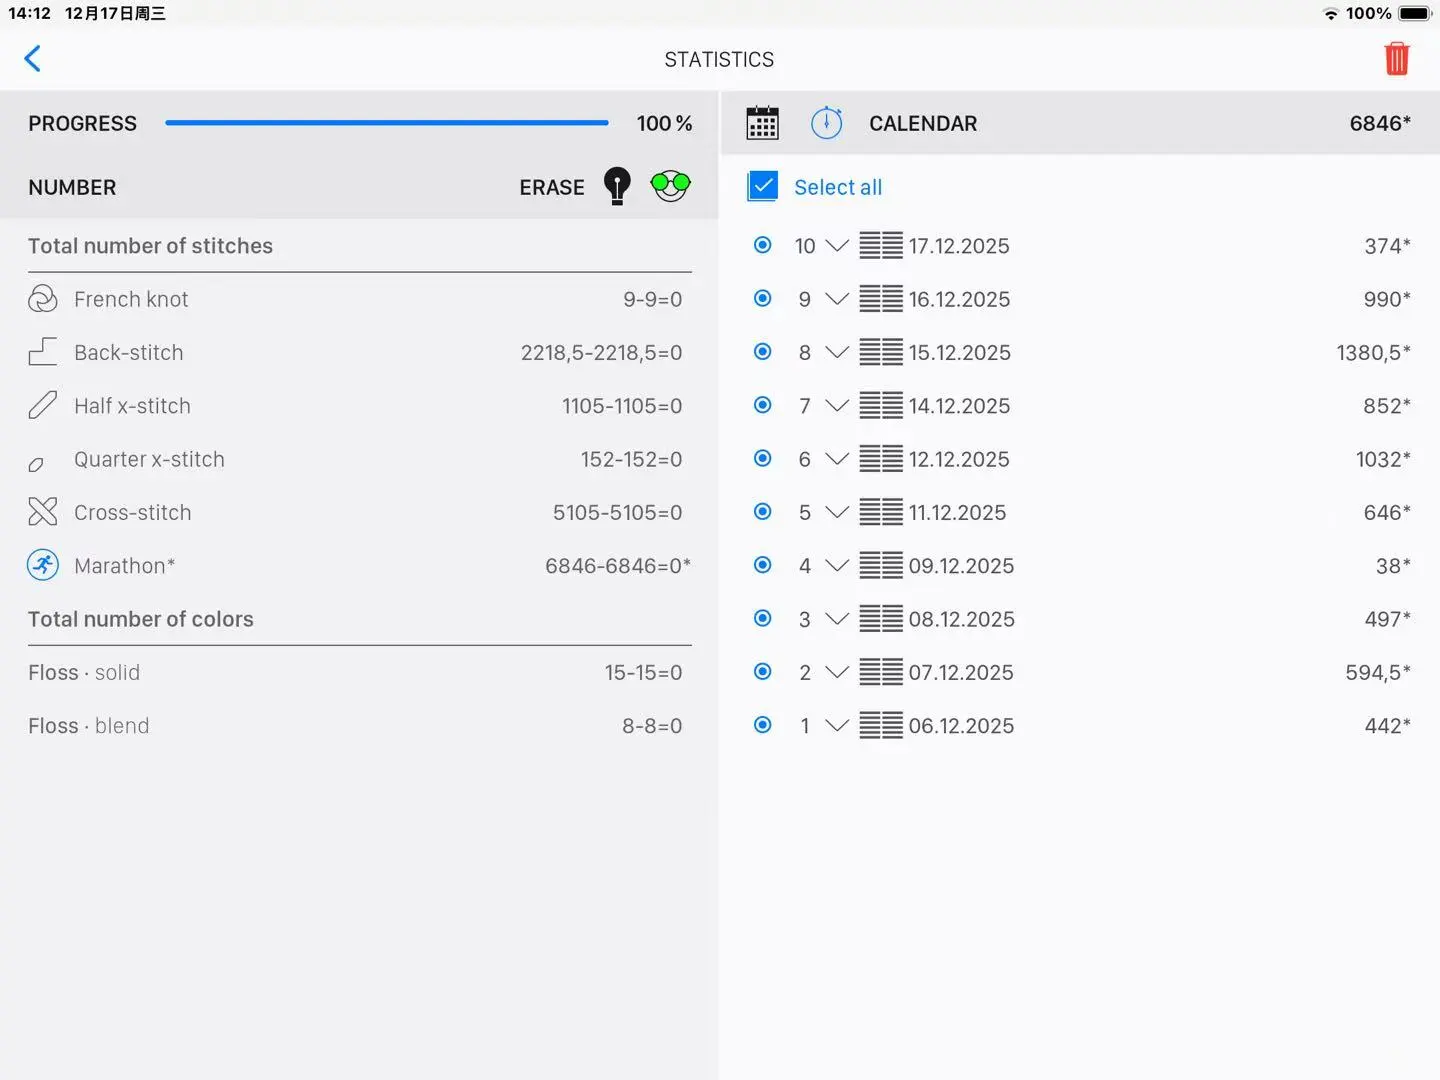
Task: Open details list icon for 16.12.2025
Action: [x=881, y=299]
